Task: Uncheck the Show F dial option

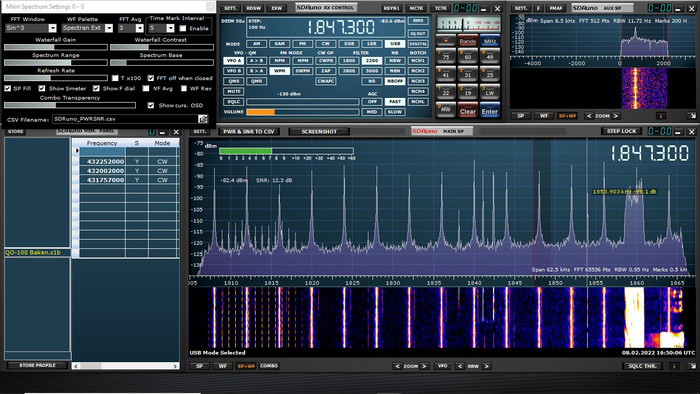Action: tap(96, 88)
